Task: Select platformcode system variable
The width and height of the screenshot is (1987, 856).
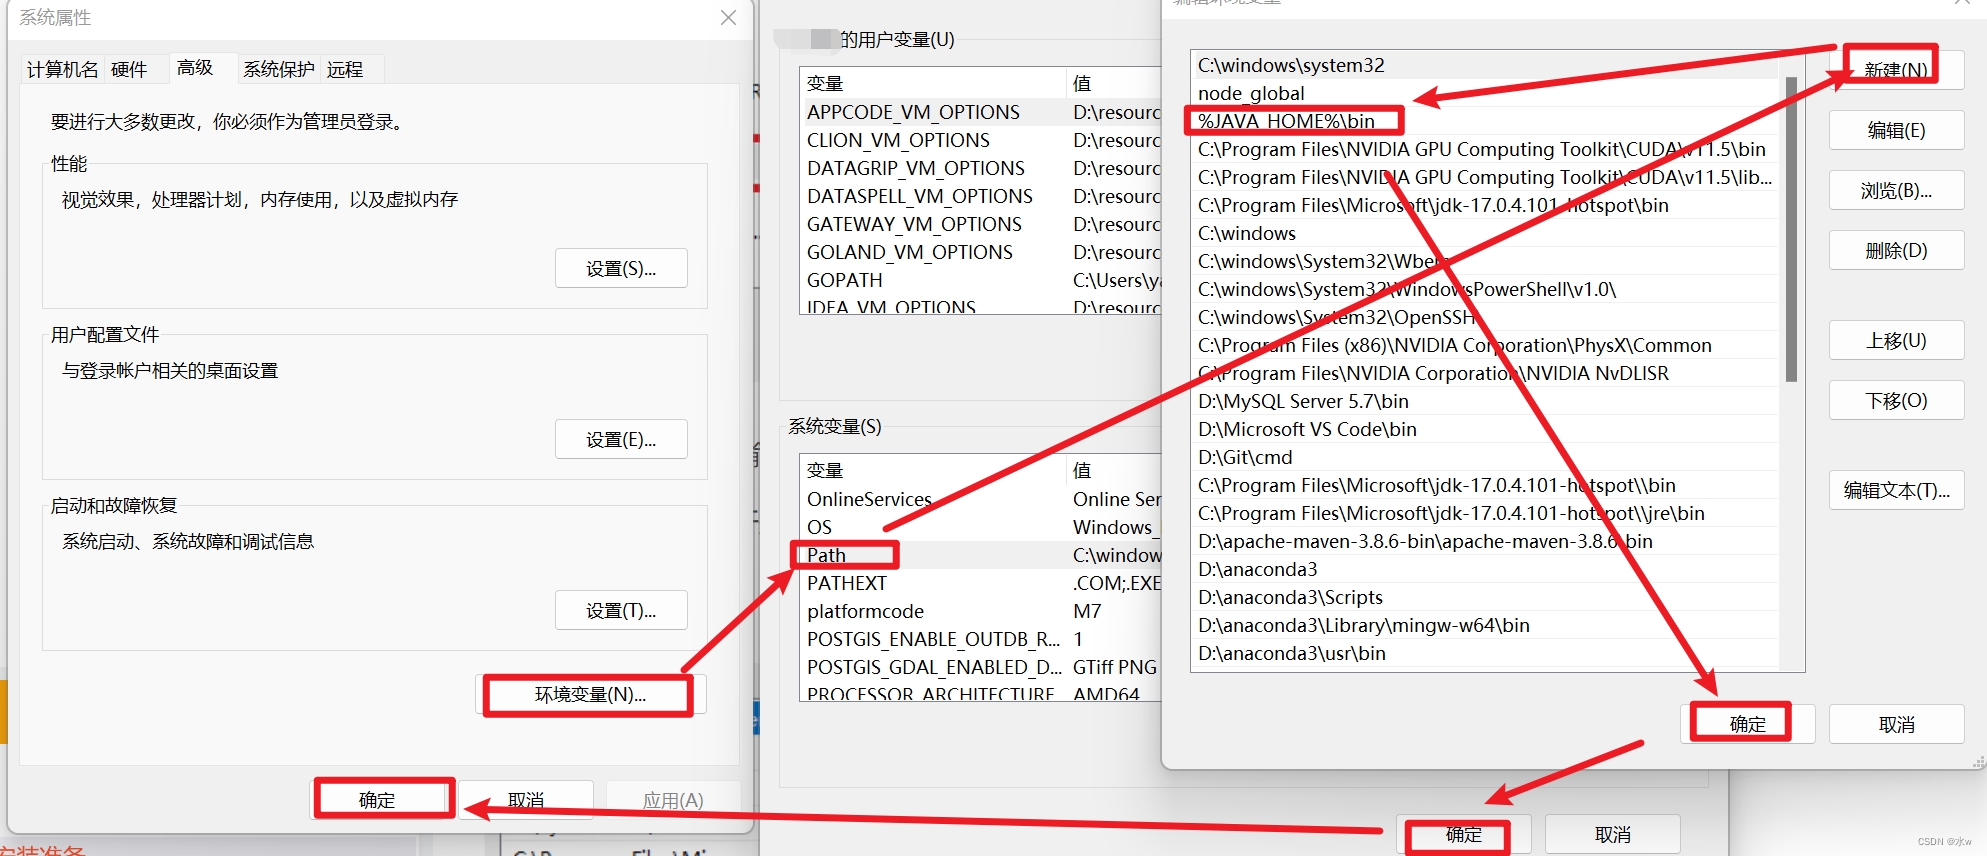Action: [x=980, y=611]
